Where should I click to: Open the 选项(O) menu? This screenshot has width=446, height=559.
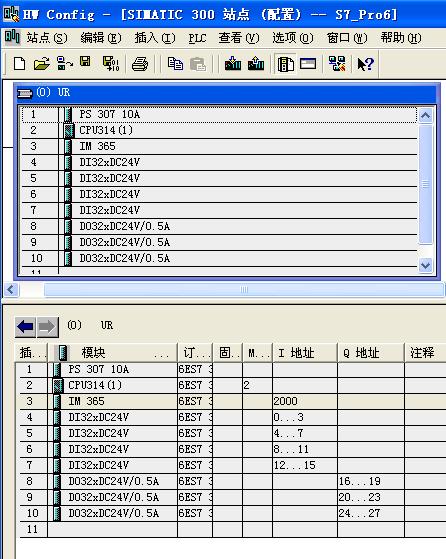pos(293,37)
